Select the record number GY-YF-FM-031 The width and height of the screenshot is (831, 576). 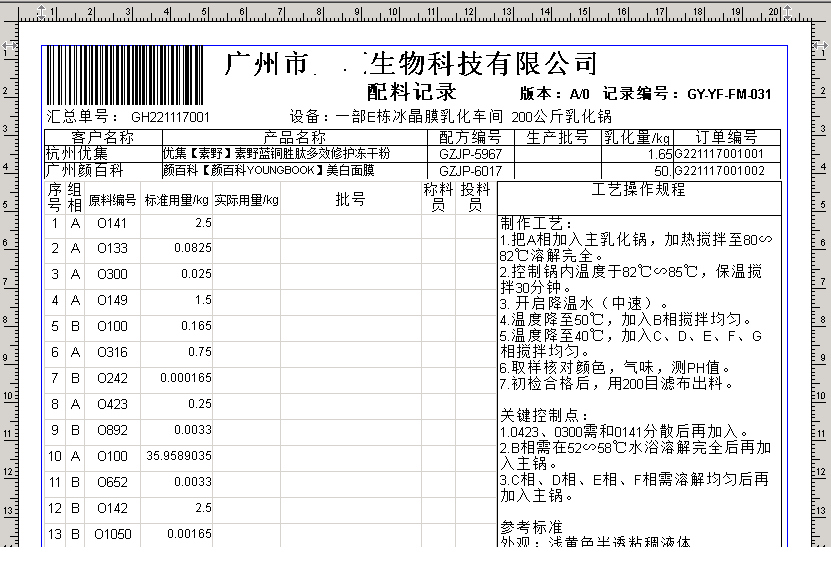(x=729, y=94)
